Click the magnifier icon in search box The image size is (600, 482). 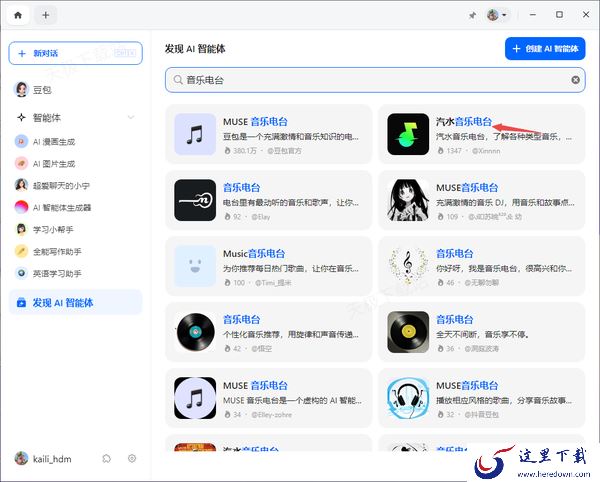click(178, 80)
